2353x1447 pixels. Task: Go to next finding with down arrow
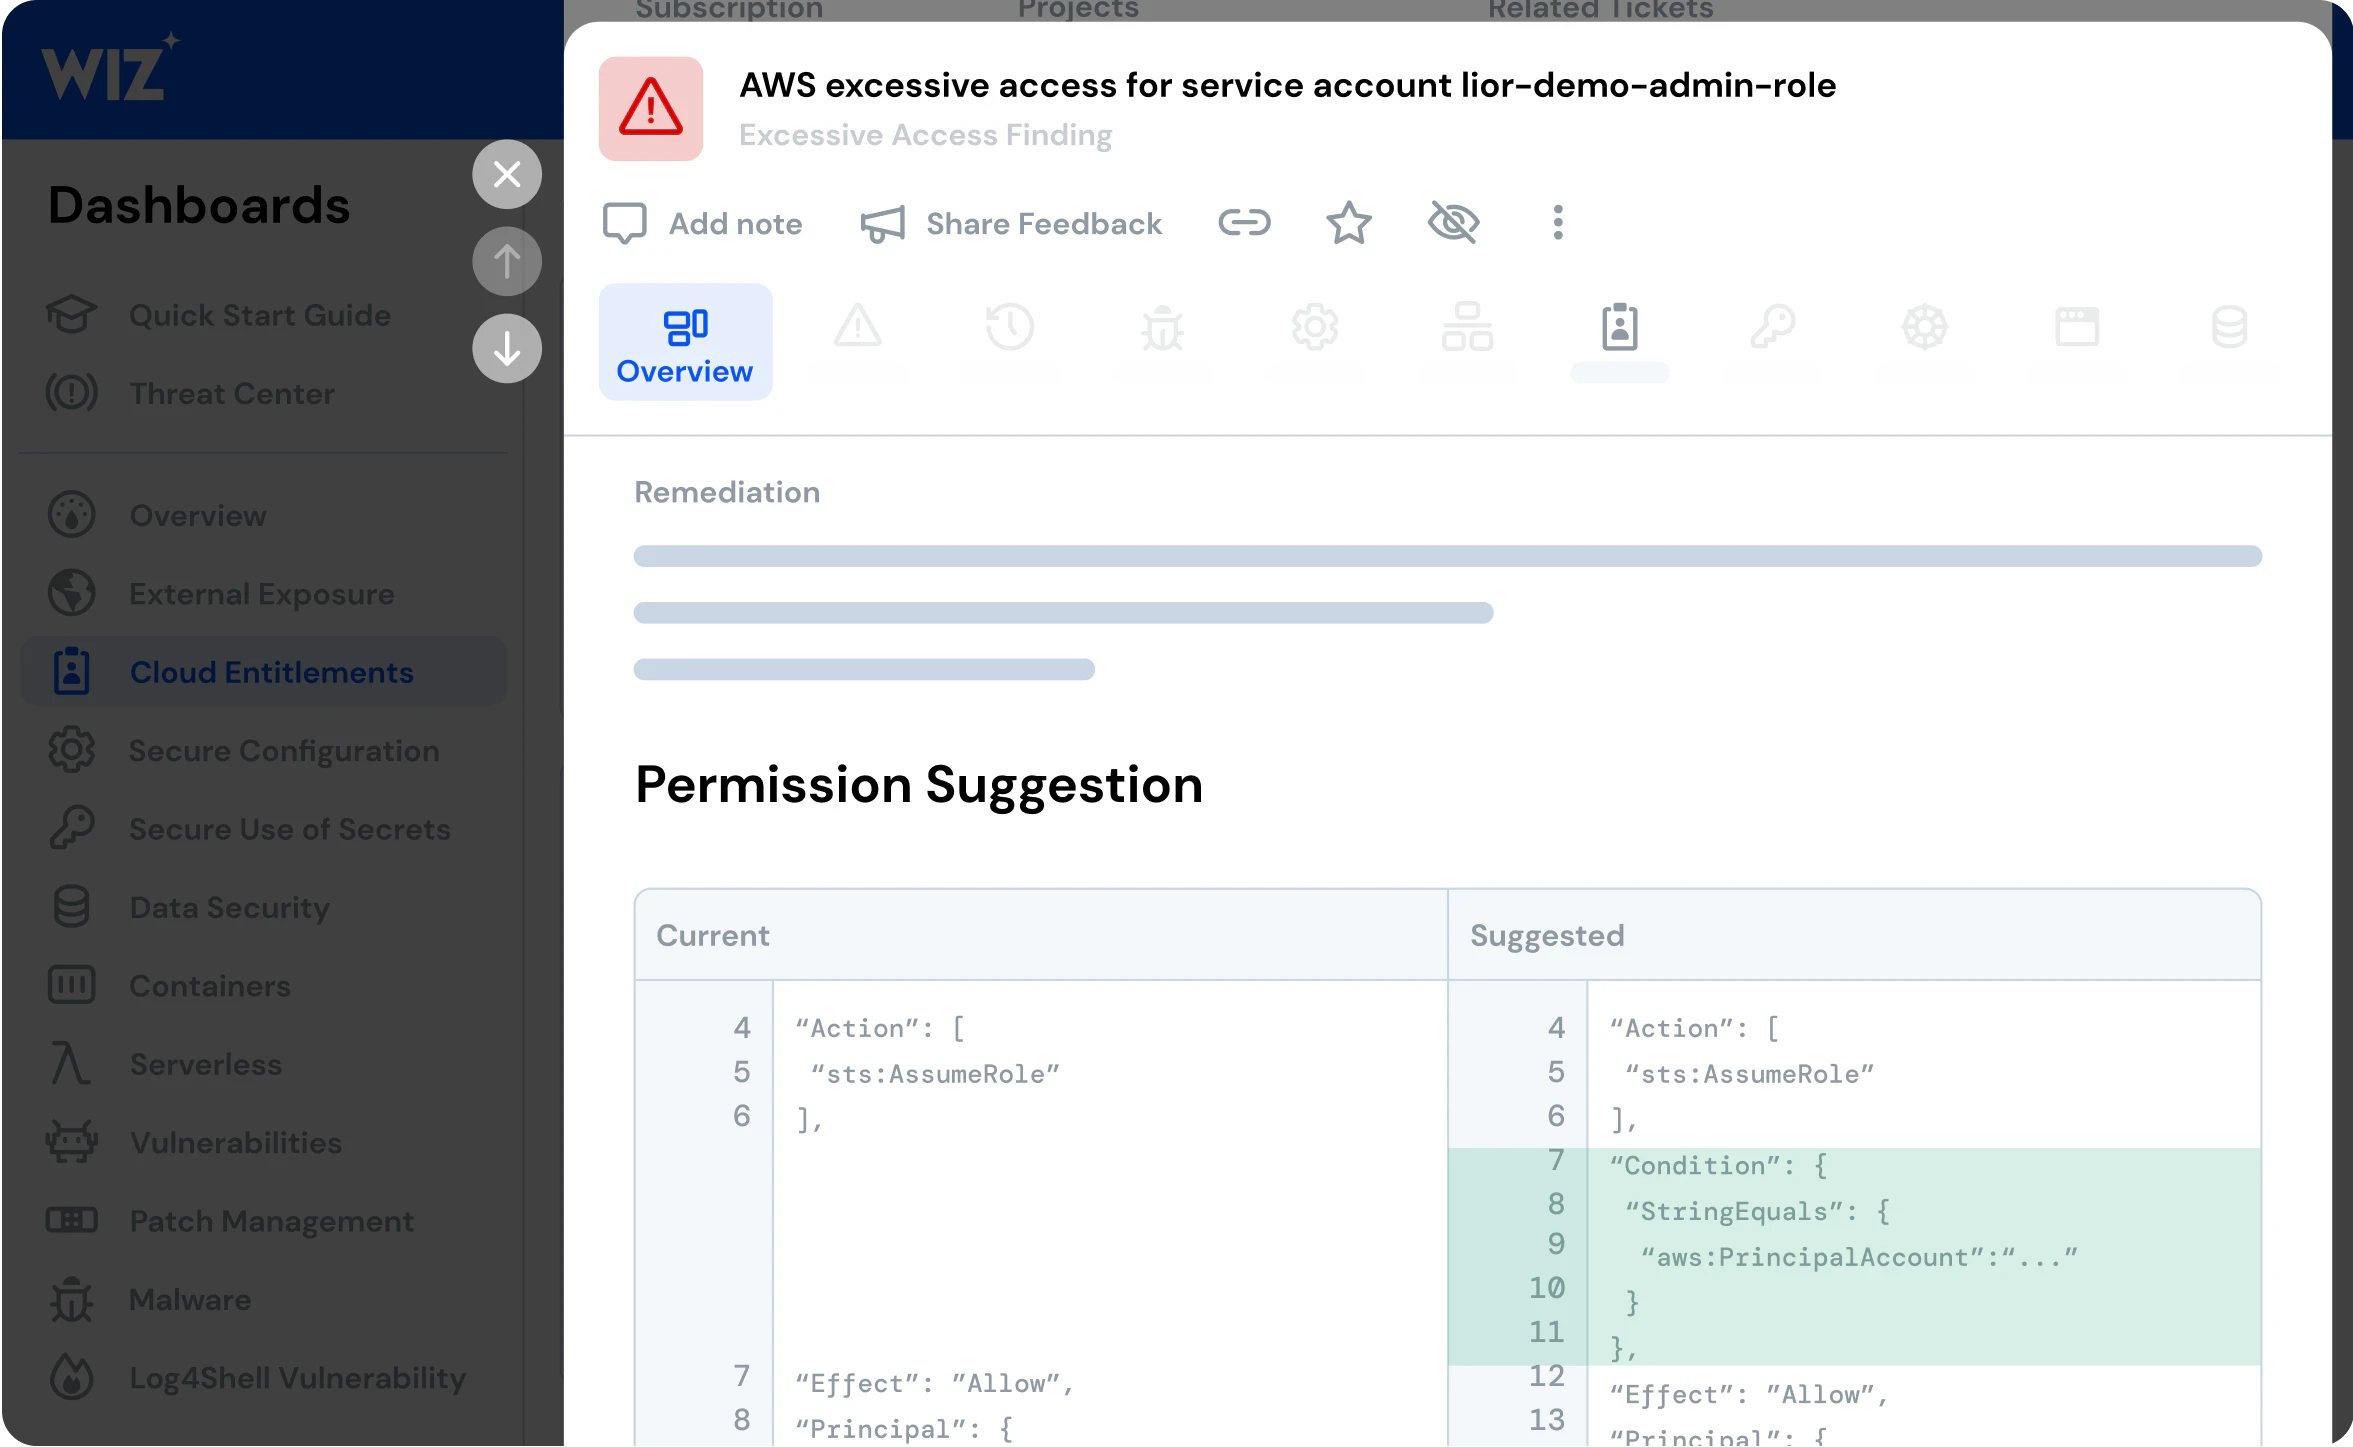507,348
